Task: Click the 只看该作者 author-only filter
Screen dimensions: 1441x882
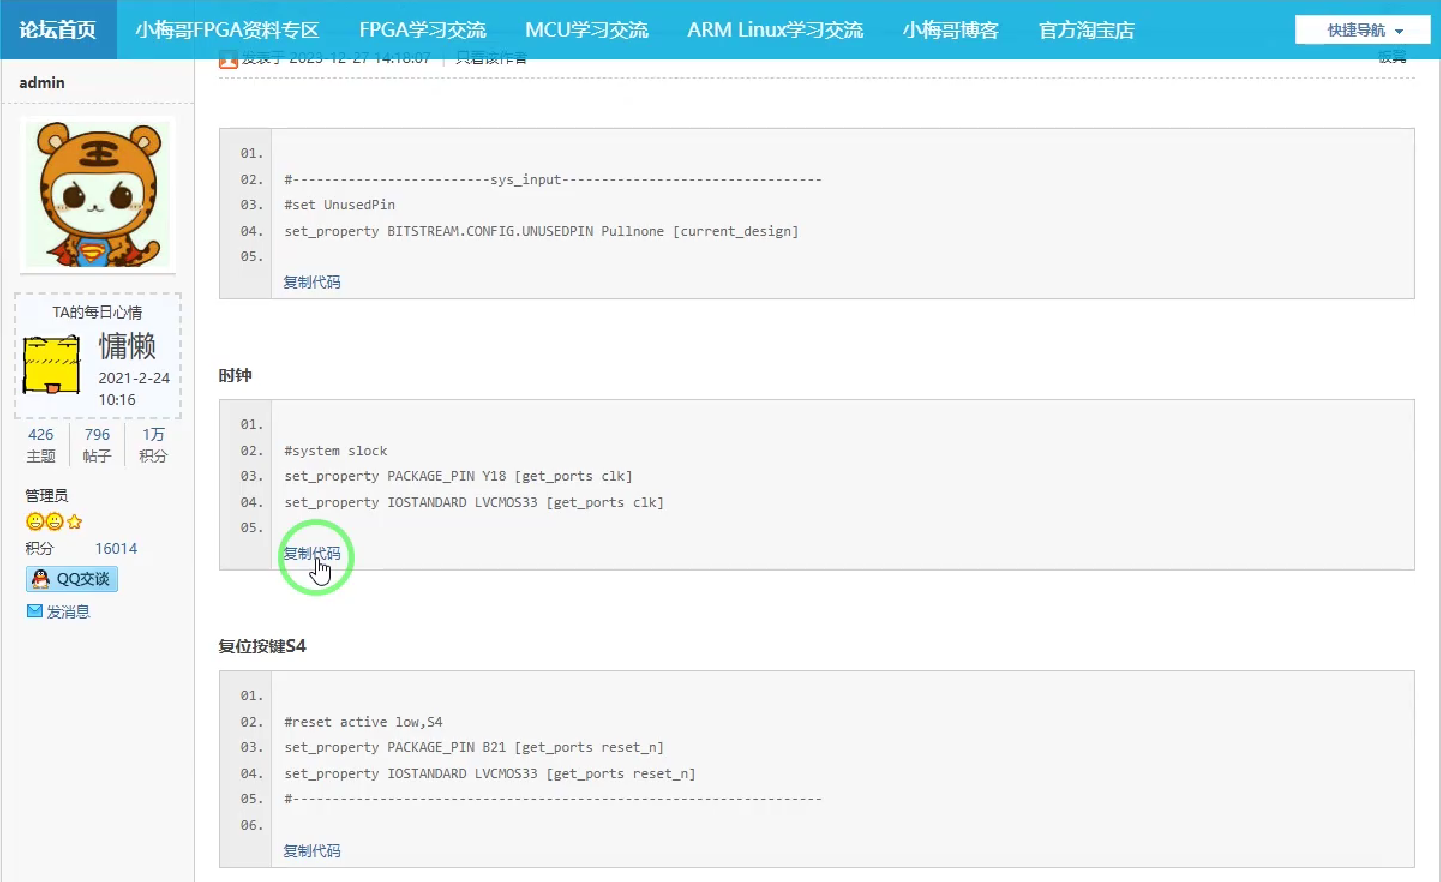Action: [x=491, y=58]
